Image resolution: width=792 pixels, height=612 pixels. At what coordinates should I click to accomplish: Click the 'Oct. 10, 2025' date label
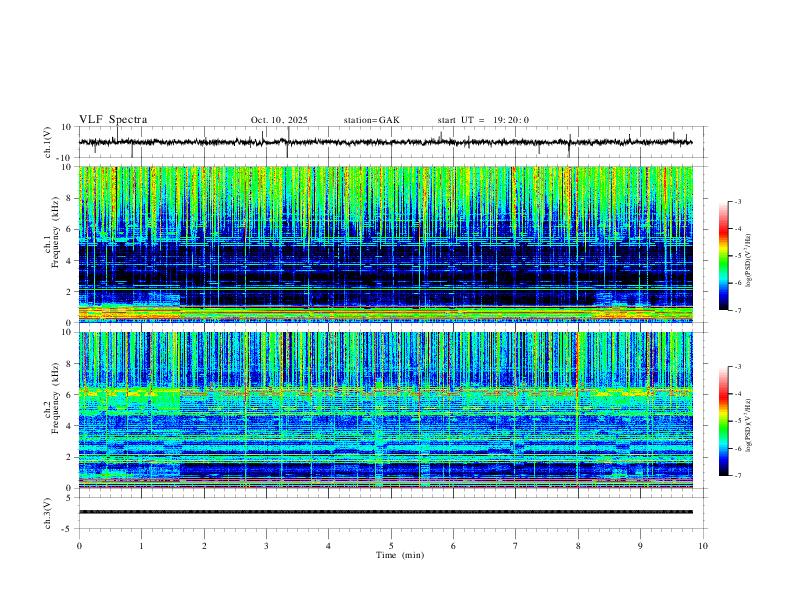(279, 120)
